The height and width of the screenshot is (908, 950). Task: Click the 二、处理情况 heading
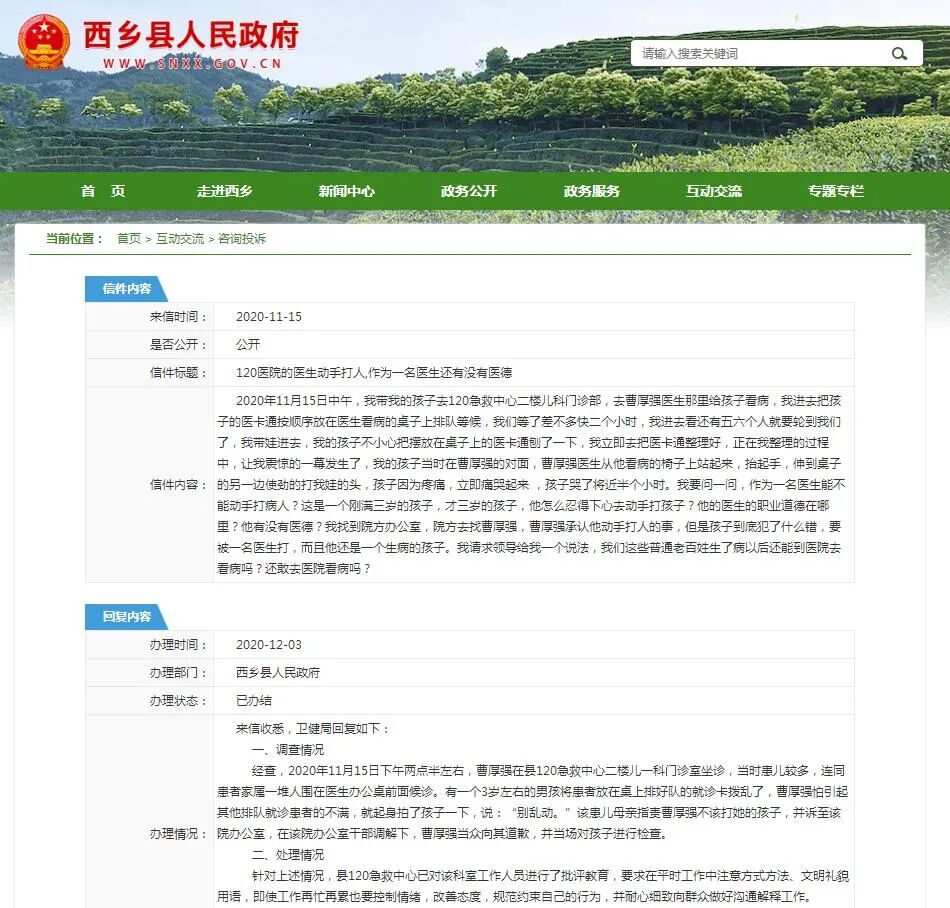tap(288, 854)
